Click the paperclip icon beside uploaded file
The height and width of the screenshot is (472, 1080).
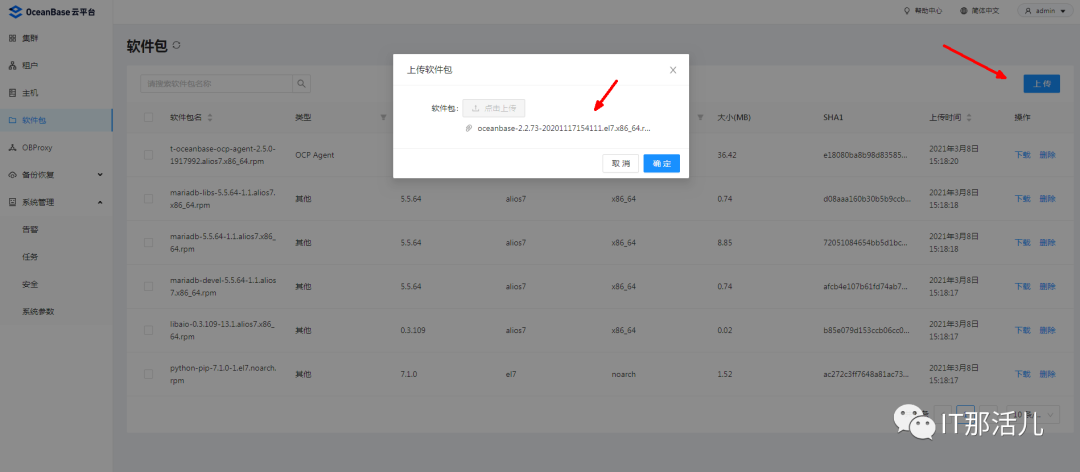[469, 128]
